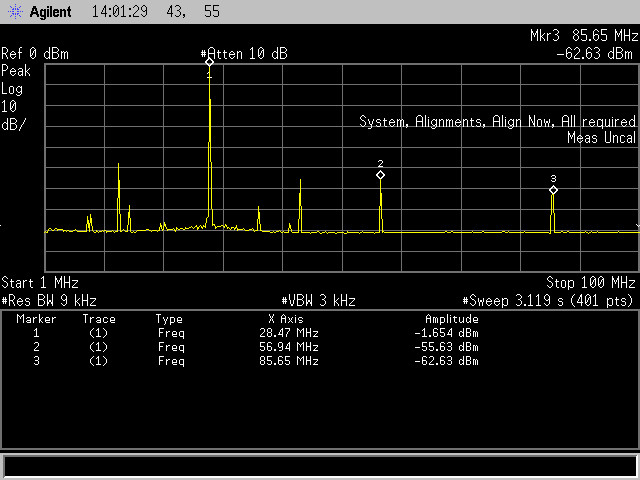Image resolution: width=640 pixels, height=480 pixels.
Task: Click the -1.654 dBm amplitude cell
Action: [x=446, y=333]
